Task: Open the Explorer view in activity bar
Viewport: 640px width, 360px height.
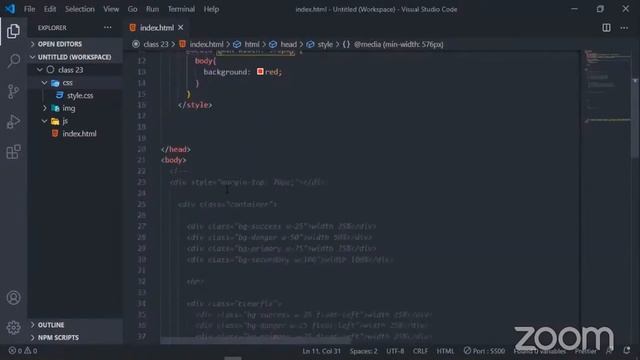Action: (x=13, y=31)
